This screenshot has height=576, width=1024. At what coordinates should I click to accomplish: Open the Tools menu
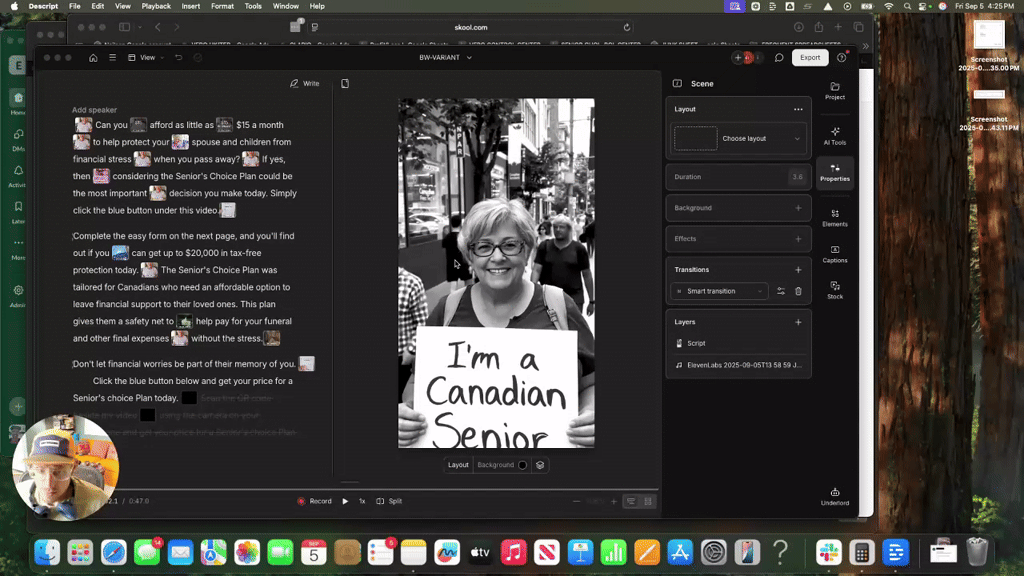coord(253,6)
